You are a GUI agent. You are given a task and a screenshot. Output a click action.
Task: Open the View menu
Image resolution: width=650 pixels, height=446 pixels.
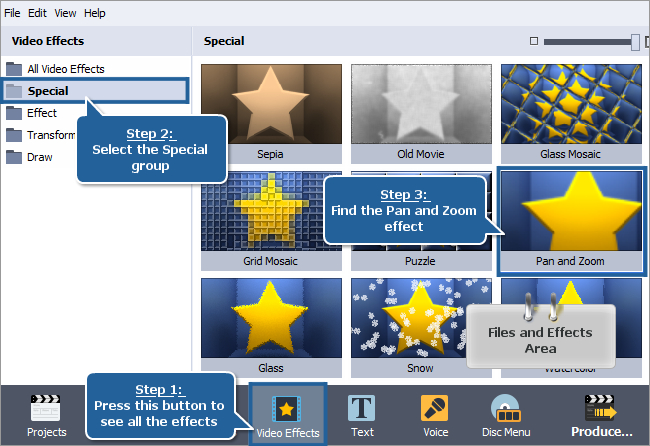(x=65, y=13)
